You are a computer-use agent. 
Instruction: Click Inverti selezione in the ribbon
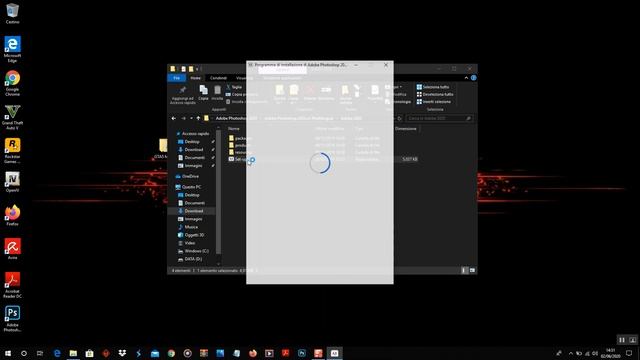433,102
